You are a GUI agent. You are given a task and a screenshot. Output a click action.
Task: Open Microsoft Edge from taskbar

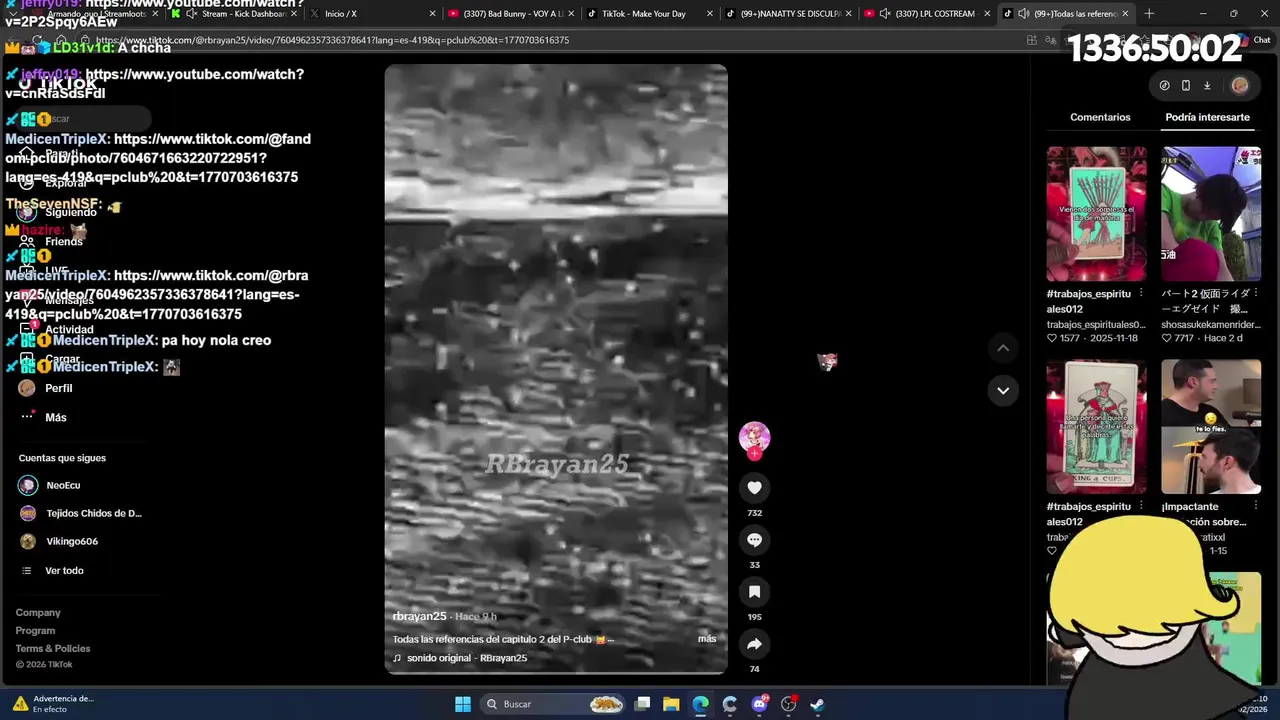click(700, 704)
